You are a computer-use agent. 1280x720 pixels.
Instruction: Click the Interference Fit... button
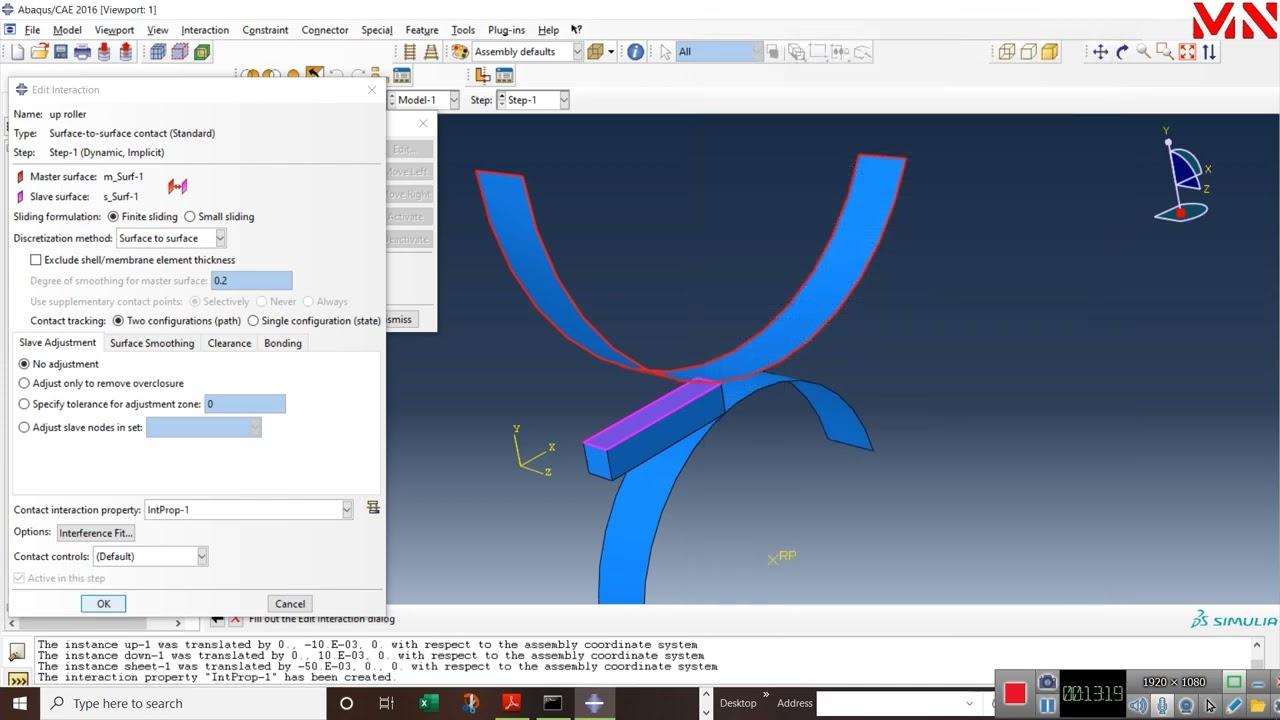[x=96, y=533]
